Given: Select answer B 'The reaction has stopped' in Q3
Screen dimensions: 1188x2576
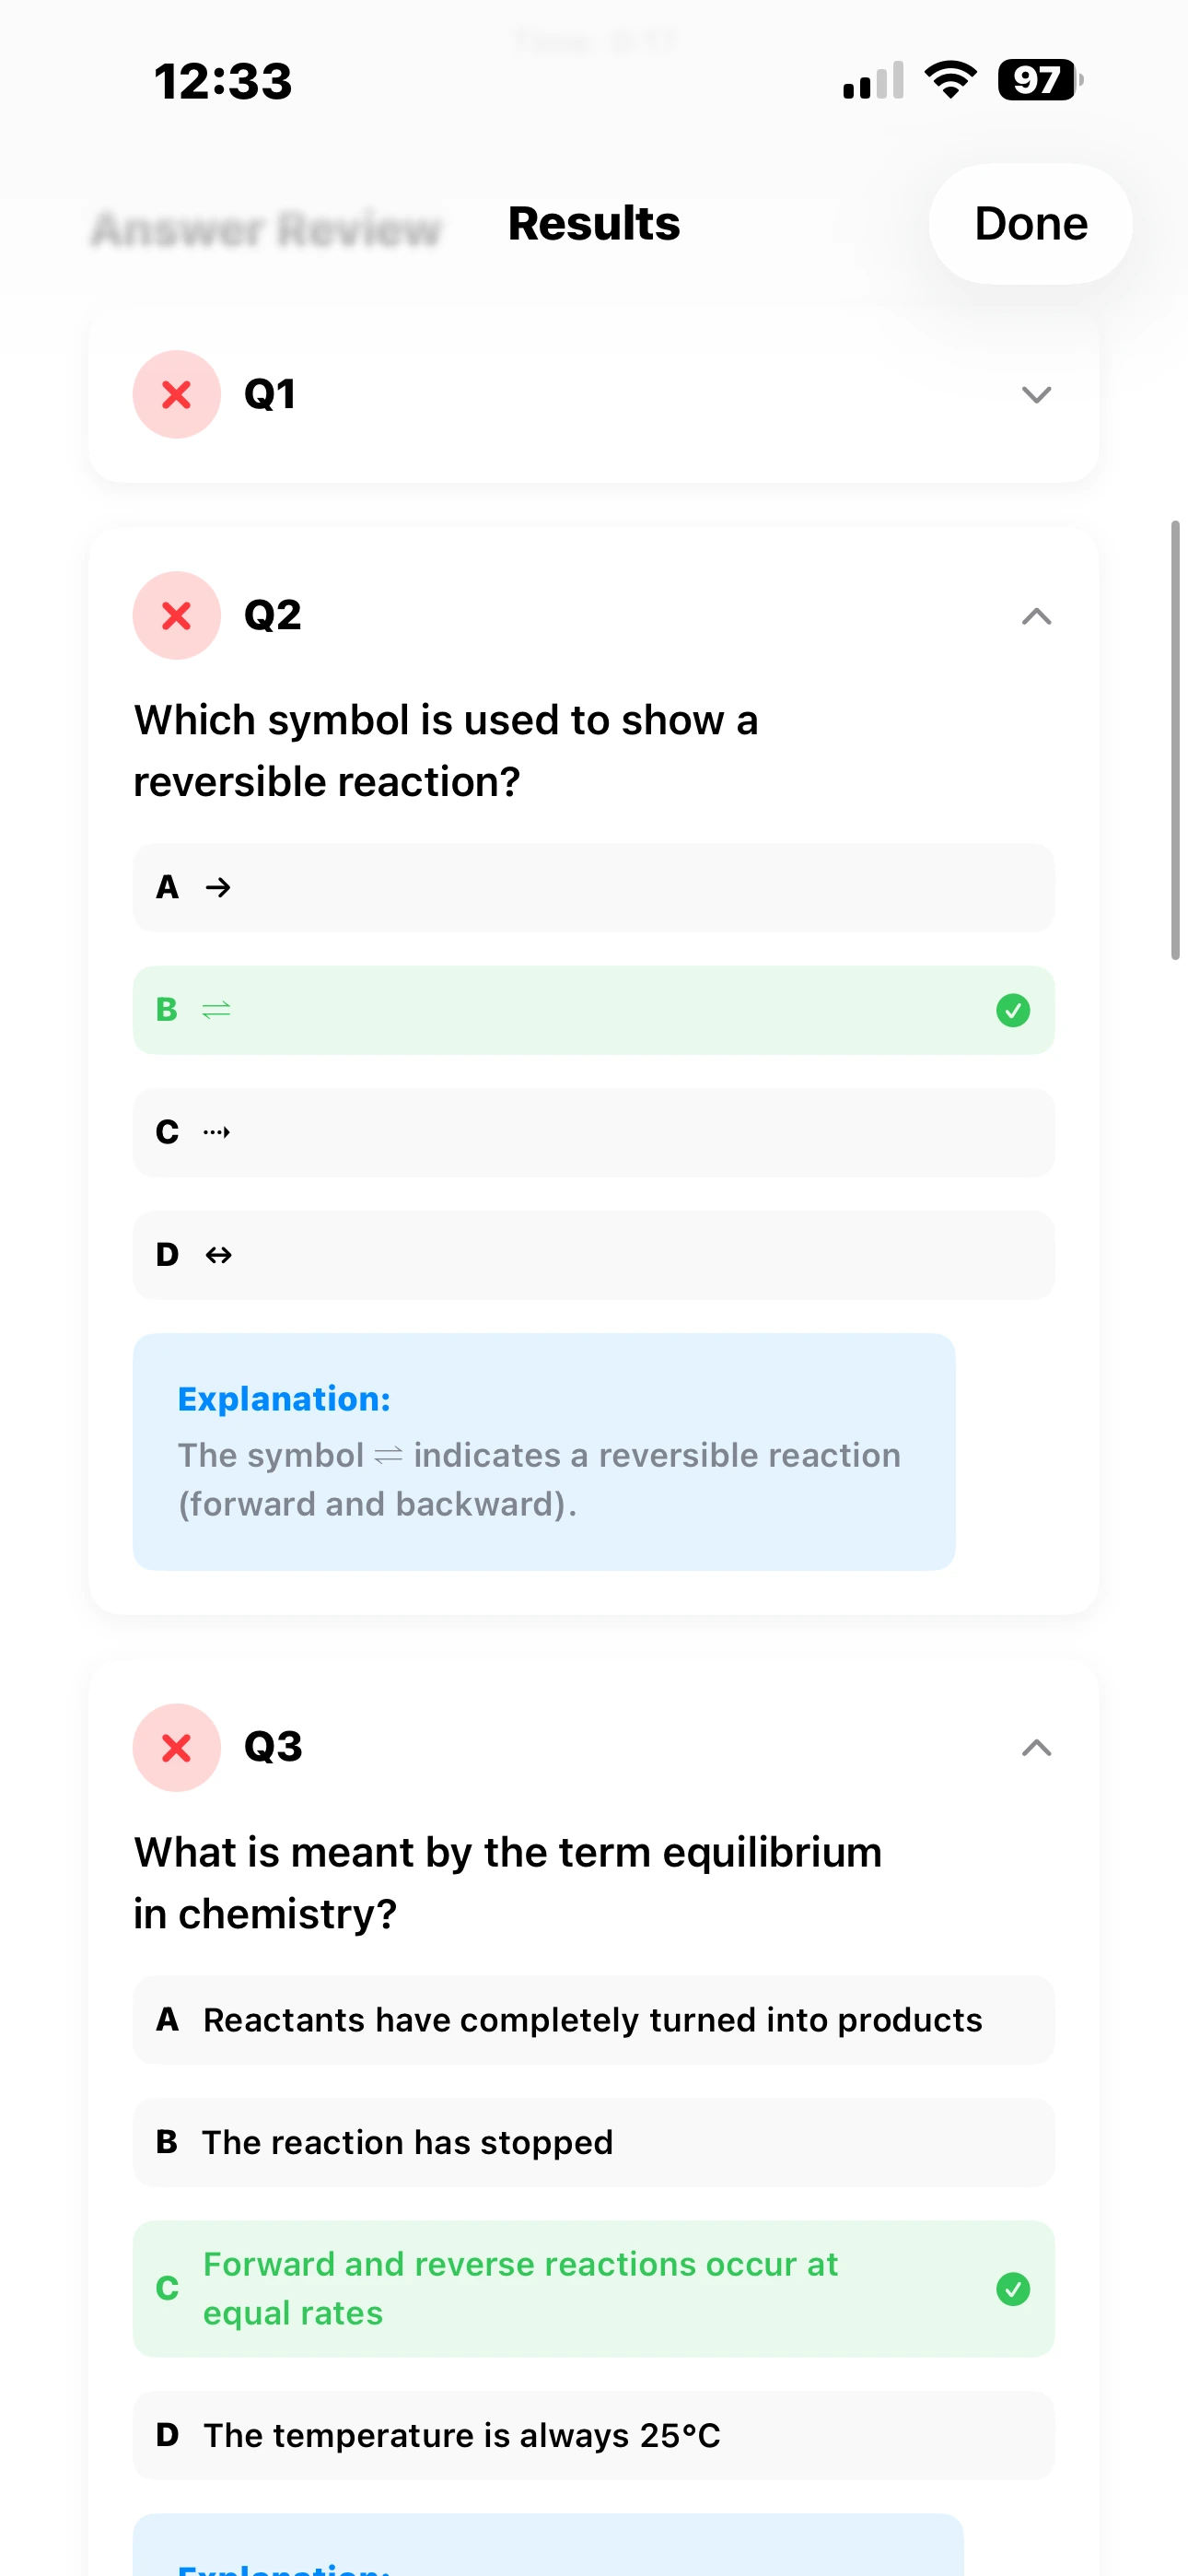Looking at the screenshot, I should 594,2143.
